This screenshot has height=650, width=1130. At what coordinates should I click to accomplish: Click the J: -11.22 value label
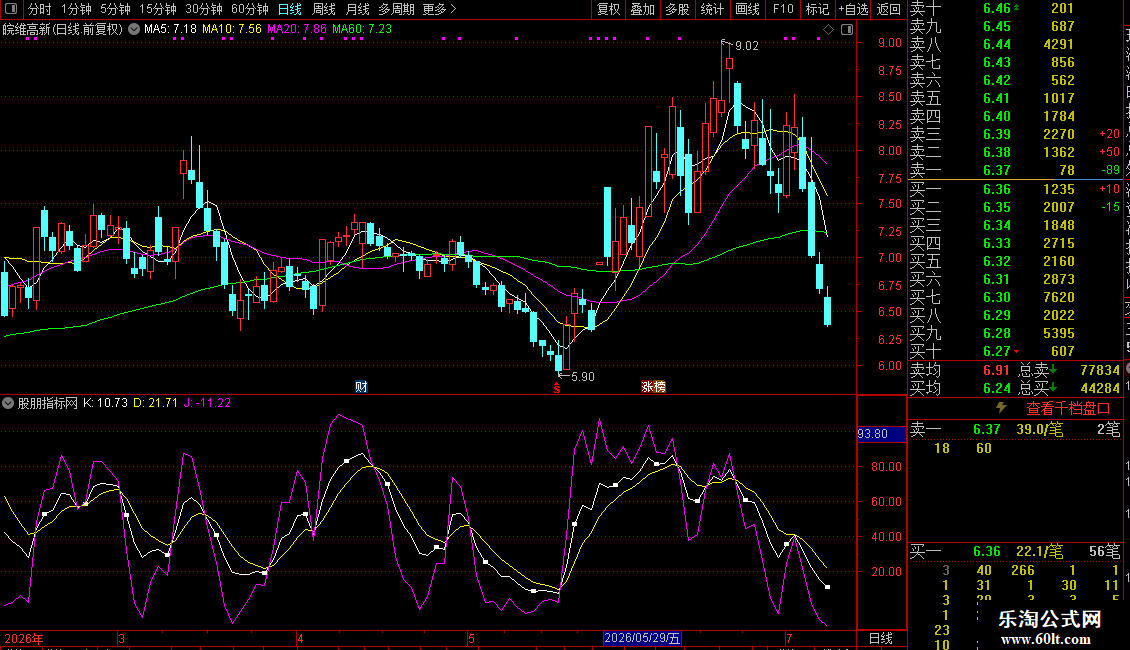point(208,403)
